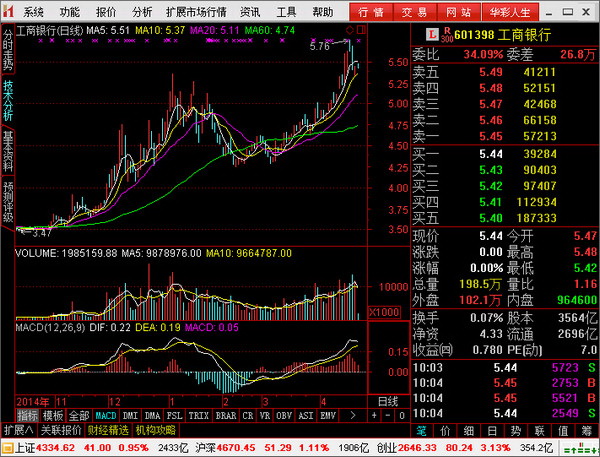Switch indicator to MACD
Image resolution: width=600 pixels, height=457 pixels.
point(106,415)
